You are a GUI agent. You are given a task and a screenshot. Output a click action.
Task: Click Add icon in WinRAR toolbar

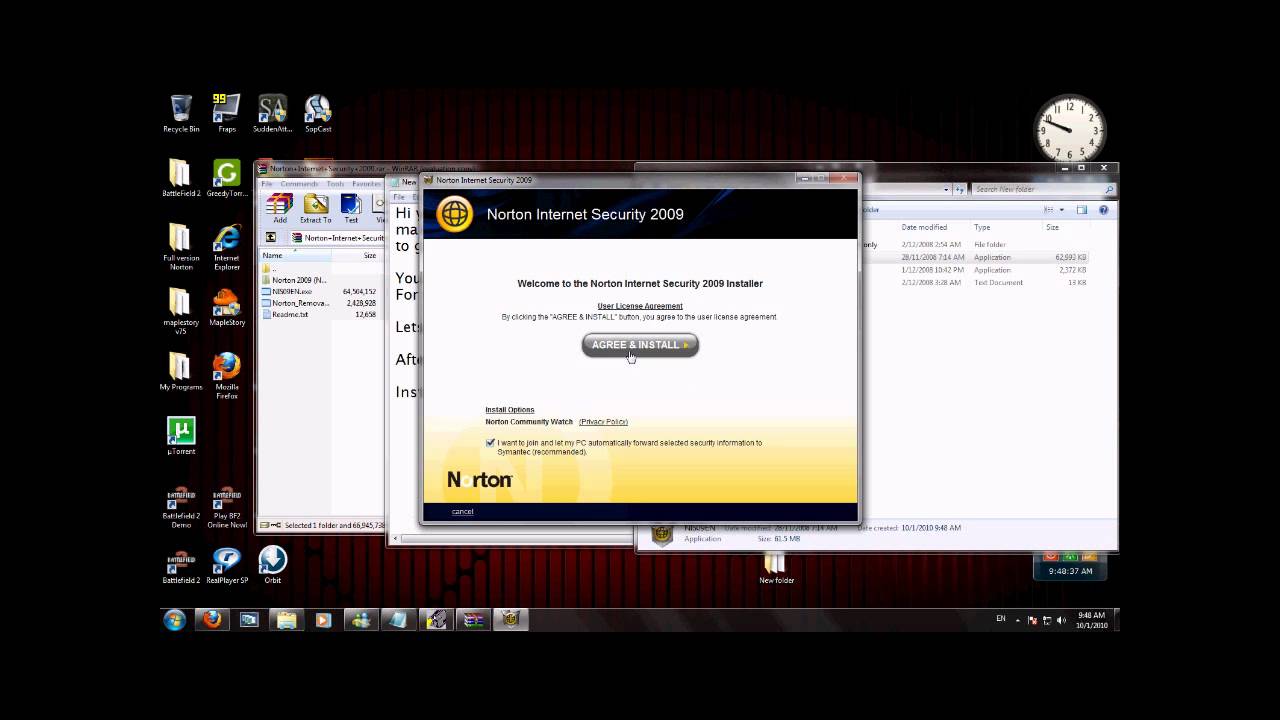tap(280, 207)
